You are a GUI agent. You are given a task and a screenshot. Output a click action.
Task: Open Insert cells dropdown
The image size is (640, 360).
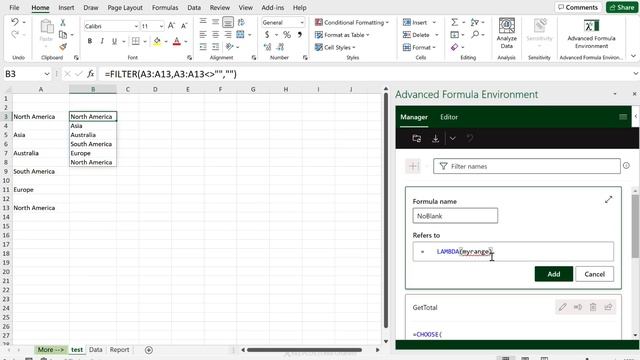point(434,22)
